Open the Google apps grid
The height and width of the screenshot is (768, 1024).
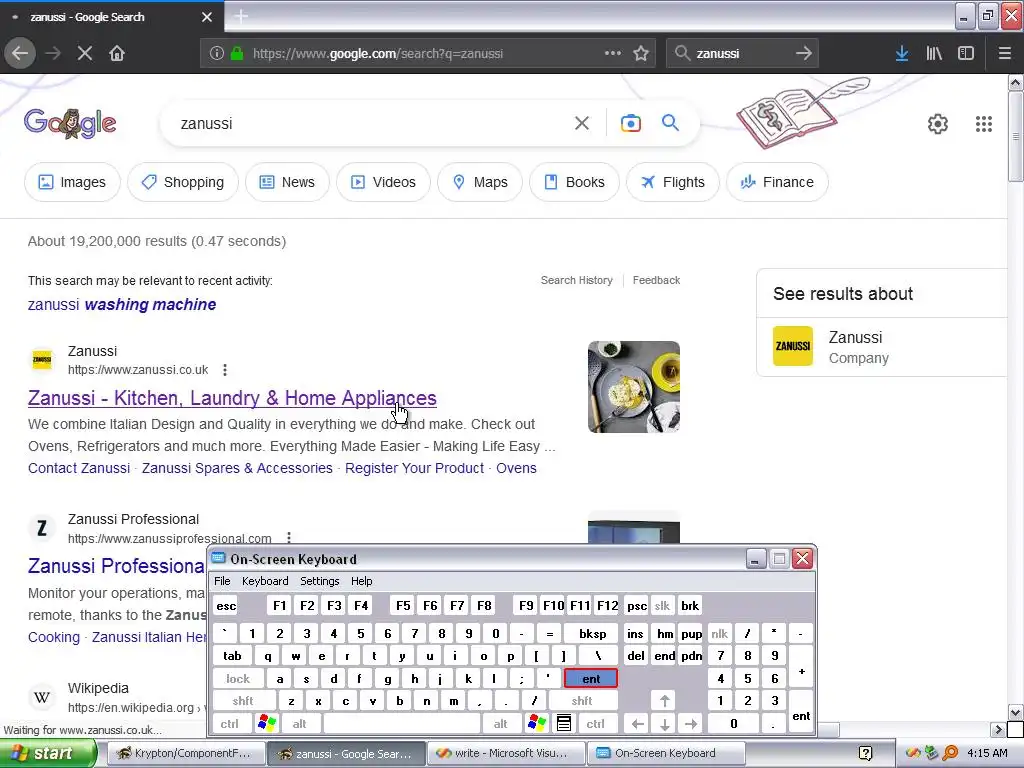click(x=984, y=123)
